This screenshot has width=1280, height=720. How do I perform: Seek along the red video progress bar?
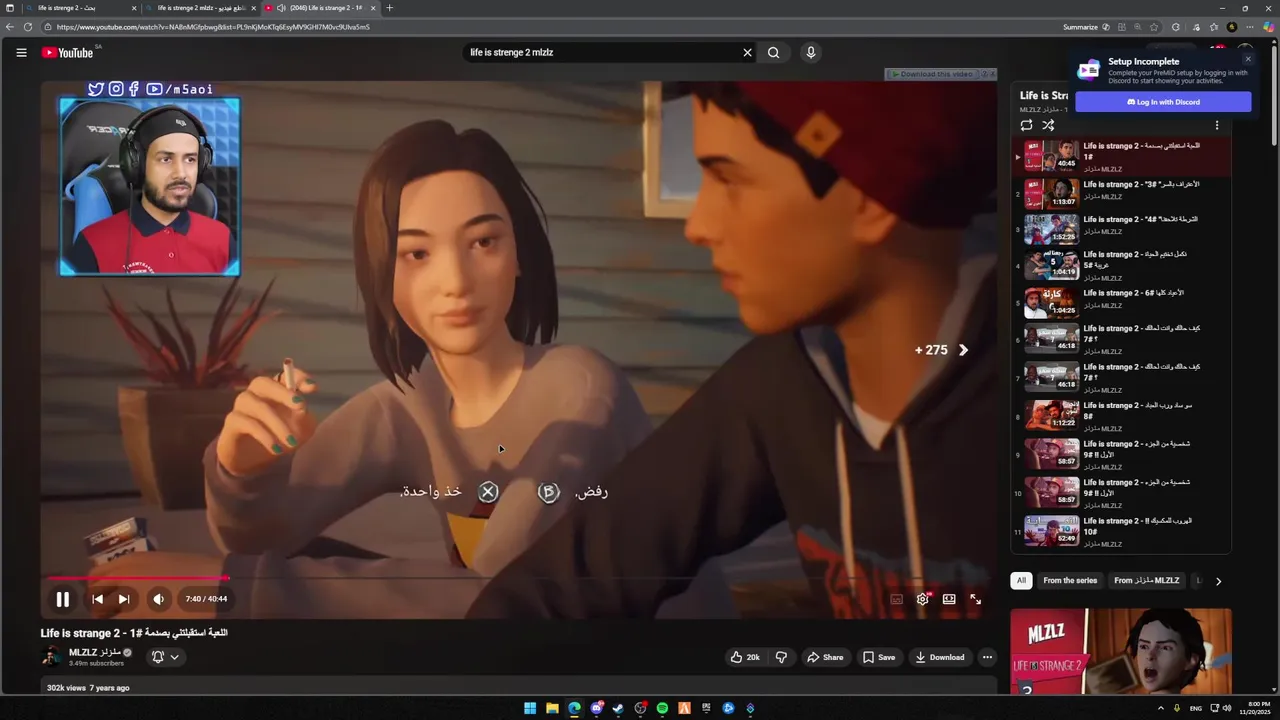(x=519, y=577)
